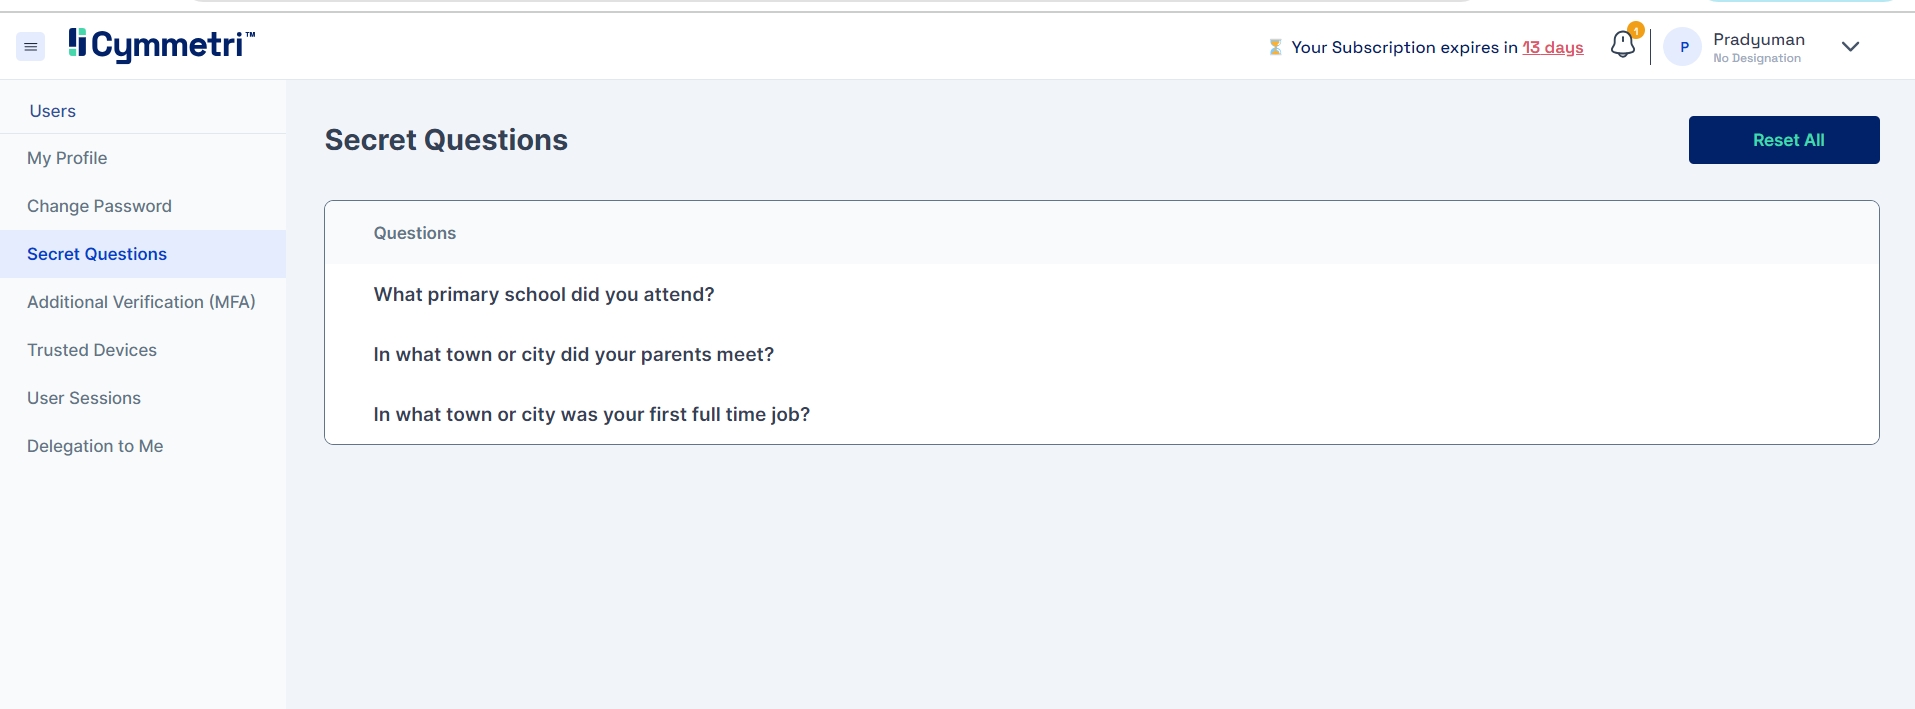The width and height of the screenshot is (1915, 709).
Task: Open Delegation to Me section
Action: (x=95, y=446)
